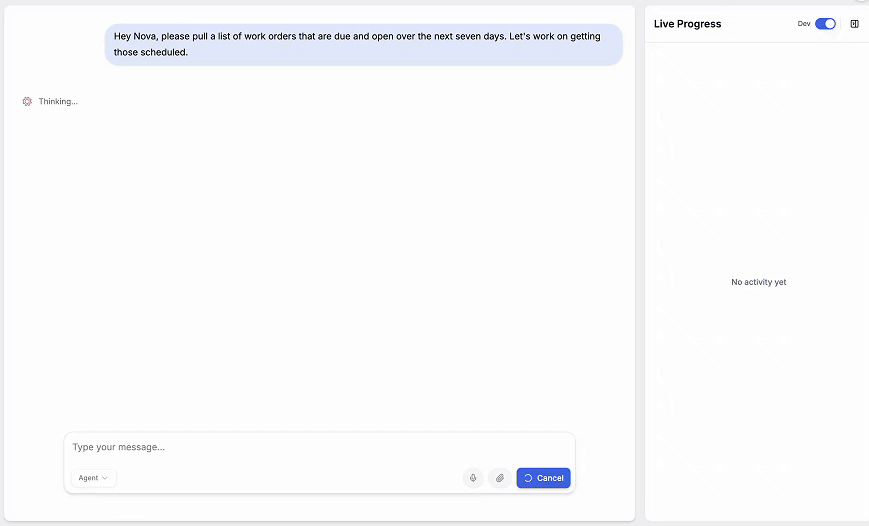Click "those scheduled." line in the message

pyautogui.click(x=151, y=52)
